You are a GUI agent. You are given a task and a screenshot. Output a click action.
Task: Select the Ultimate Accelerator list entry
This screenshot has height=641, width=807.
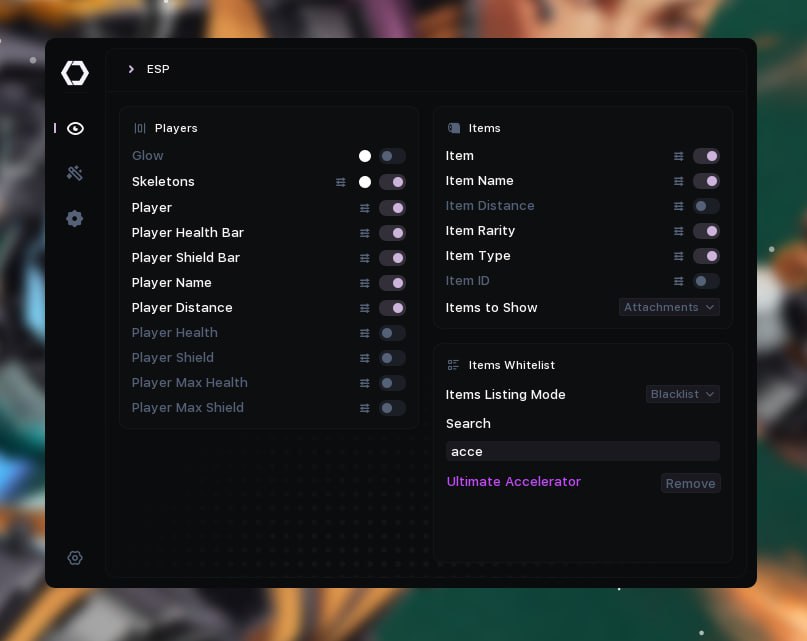(513, 482)
